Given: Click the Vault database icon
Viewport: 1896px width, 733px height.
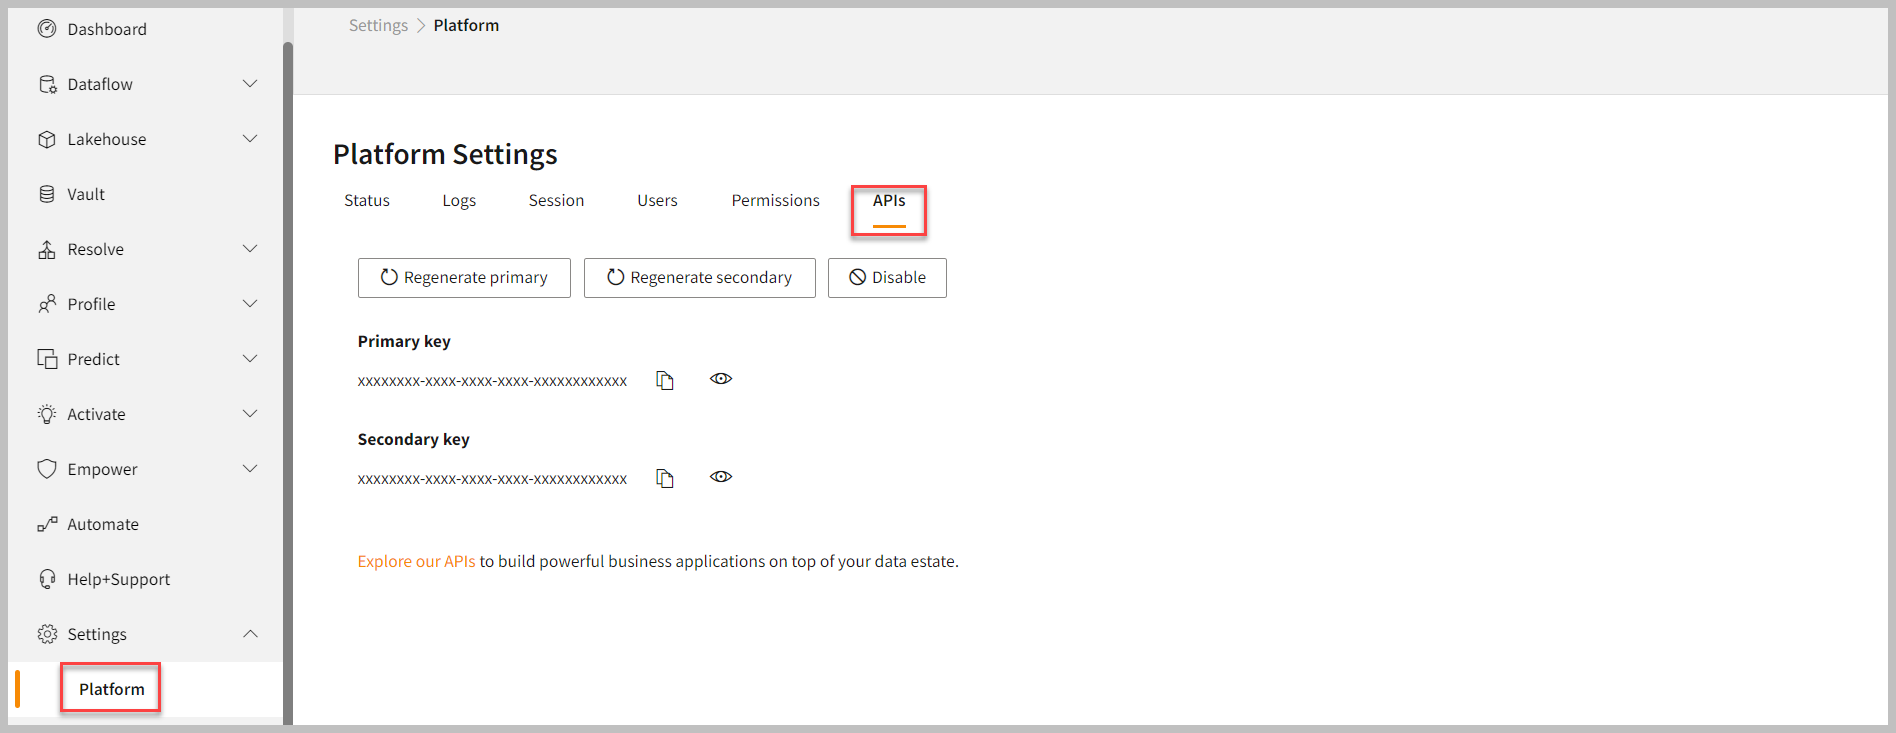Looking at the screenshot, I should [46, 194].
